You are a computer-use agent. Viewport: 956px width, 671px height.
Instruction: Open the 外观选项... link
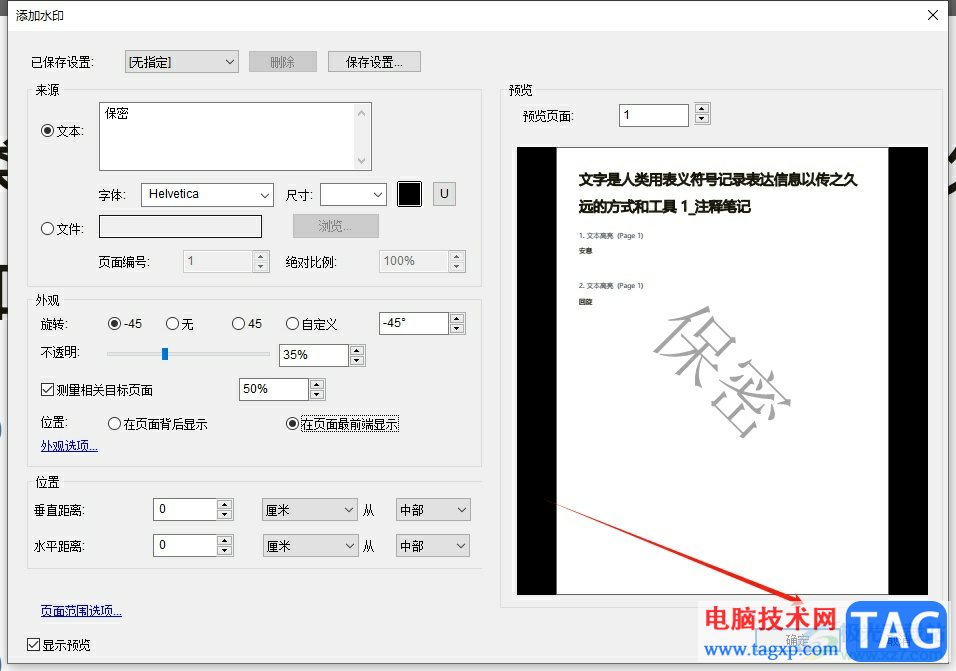click(69, 446)
